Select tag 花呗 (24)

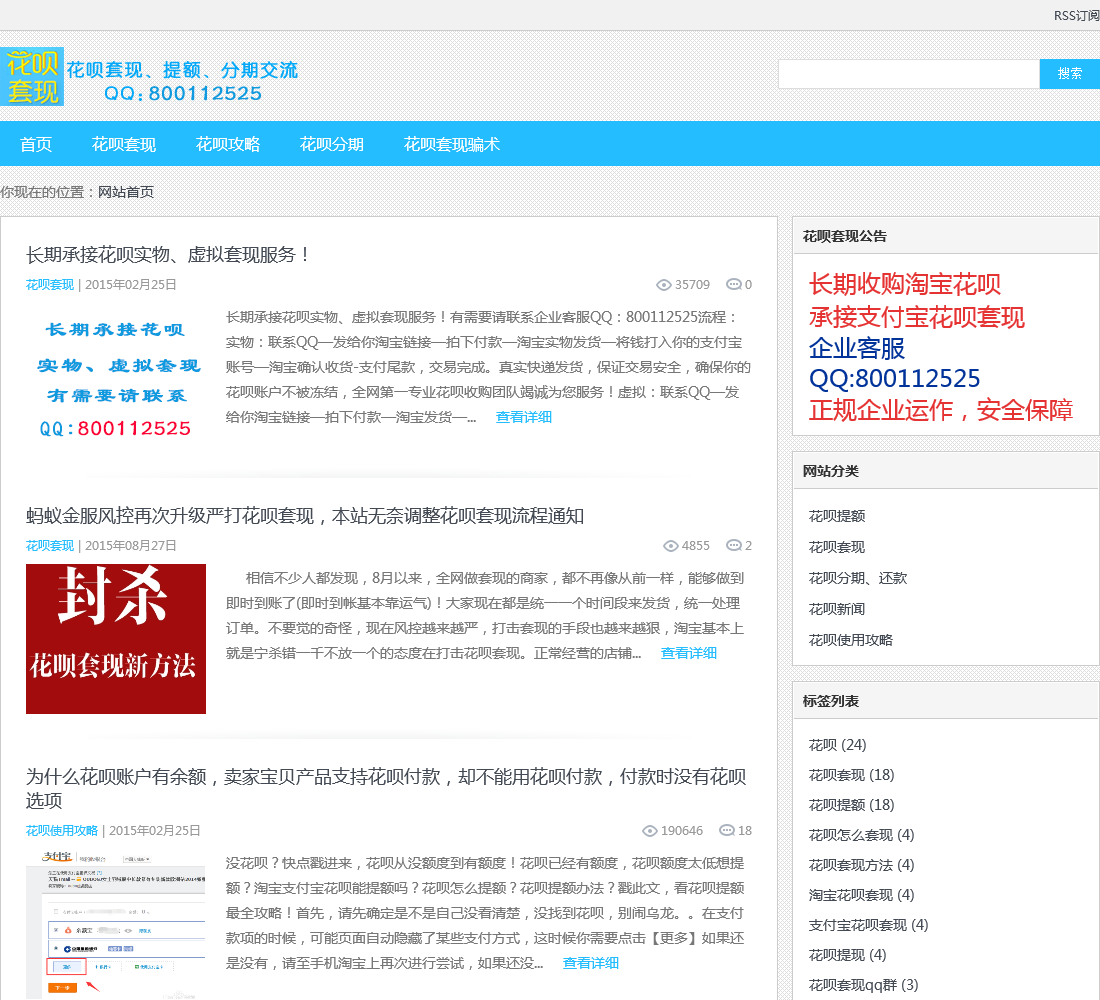pos(837,745)
